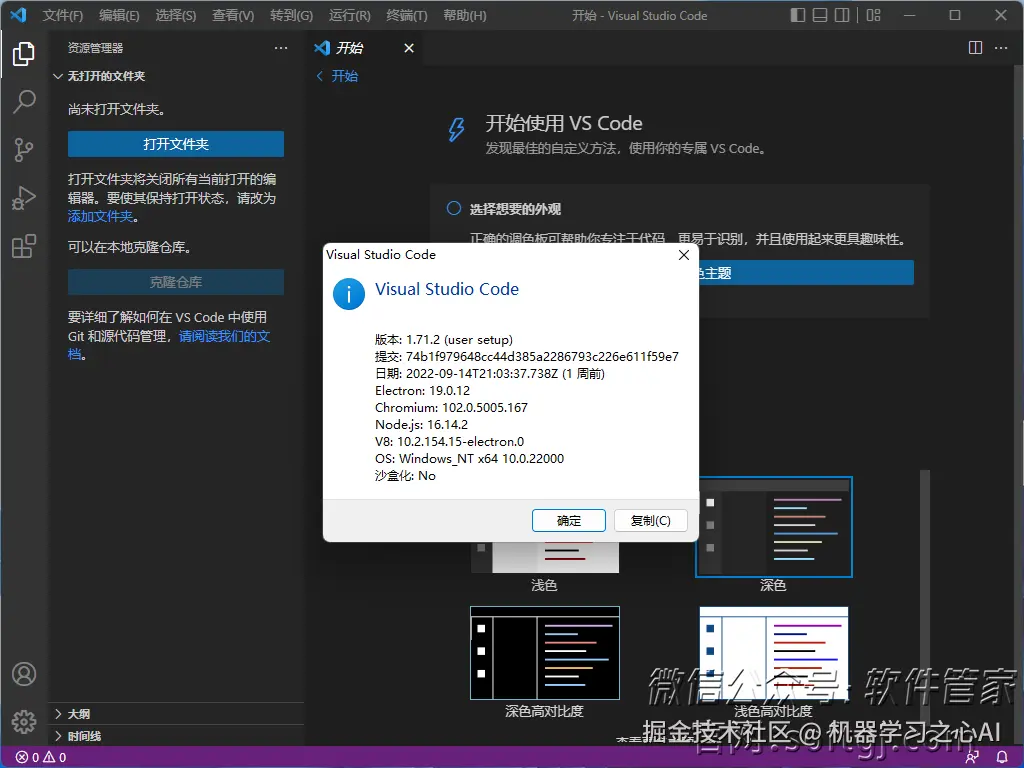Click the 沙盒化: No line
The image size is (1024, 768).
[405, 475]
